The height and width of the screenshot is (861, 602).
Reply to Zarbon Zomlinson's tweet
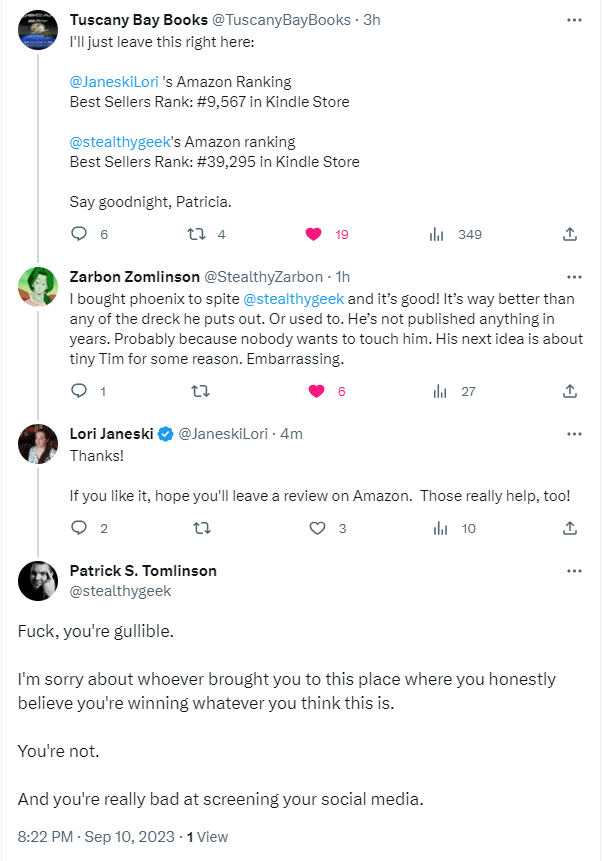pyautogui.click(x=80, y=391)
